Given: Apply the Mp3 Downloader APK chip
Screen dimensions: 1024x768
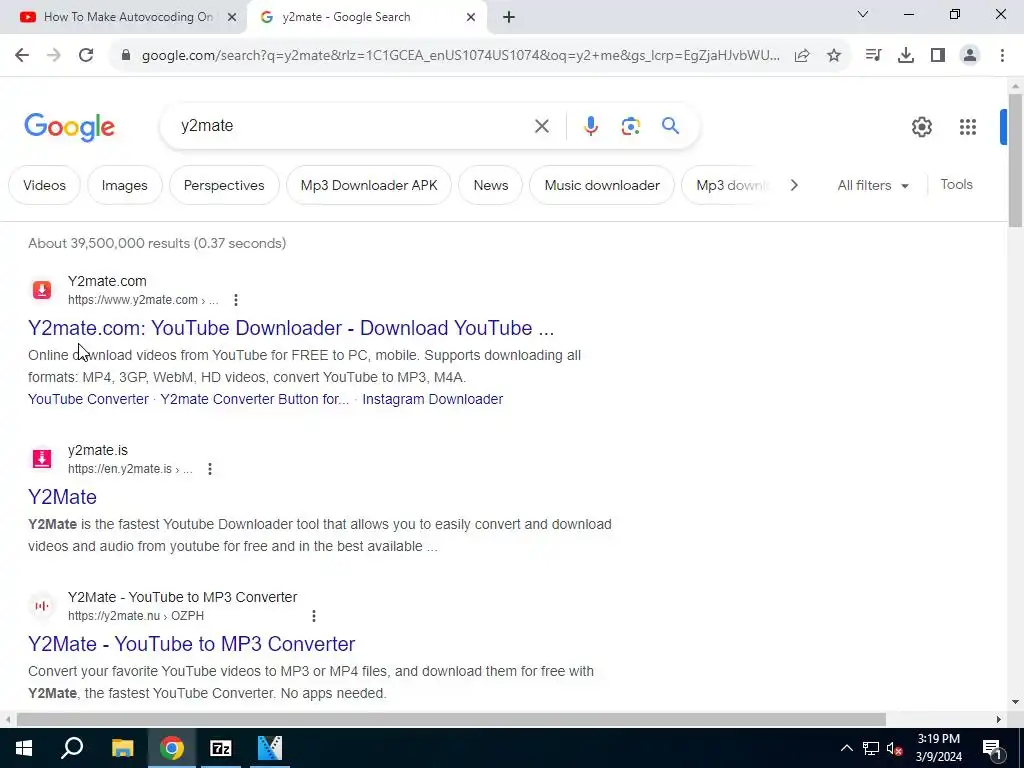Looking at the screenshot, I should pos(369,185).
